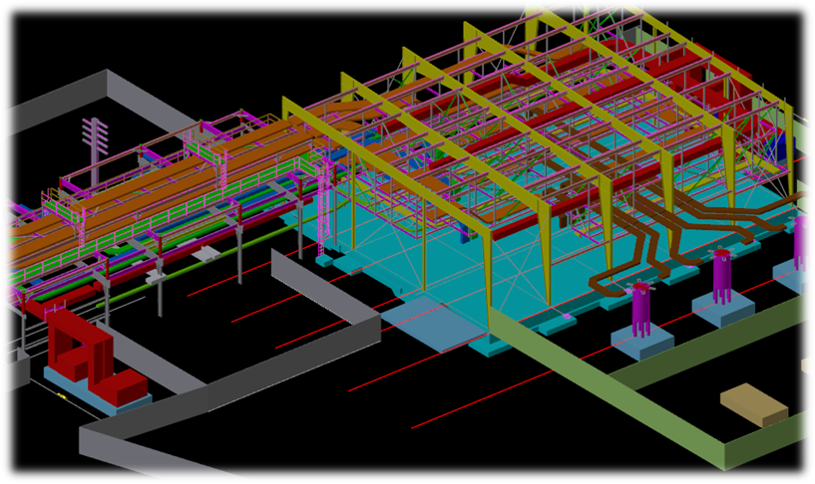Screen dimensions: 815x484
Task: Click the tan box near green wall
Action: 755,403
